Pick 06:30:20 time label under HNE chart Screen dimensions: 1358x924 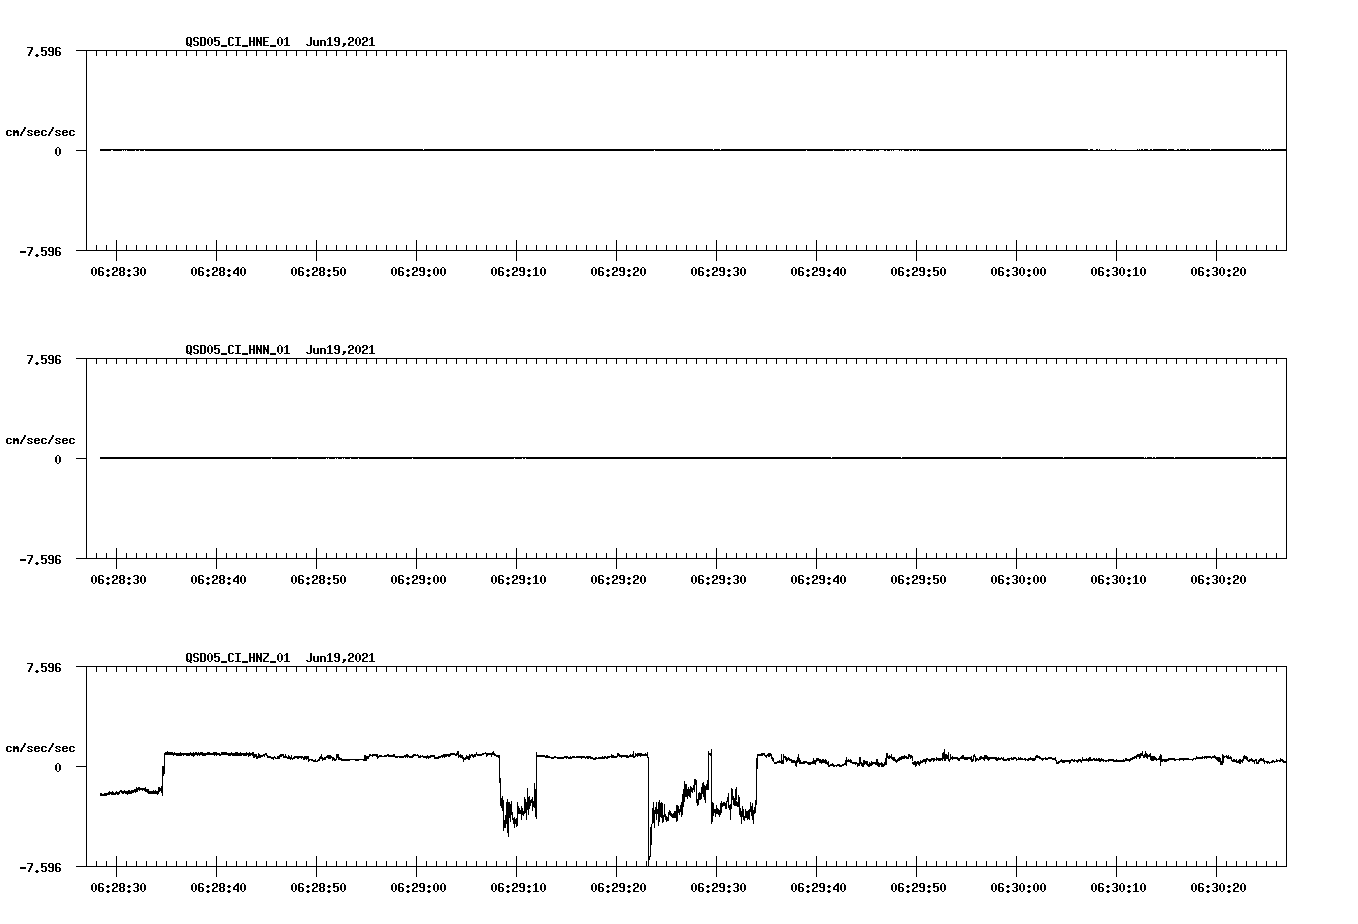(x=1218, y=272)
